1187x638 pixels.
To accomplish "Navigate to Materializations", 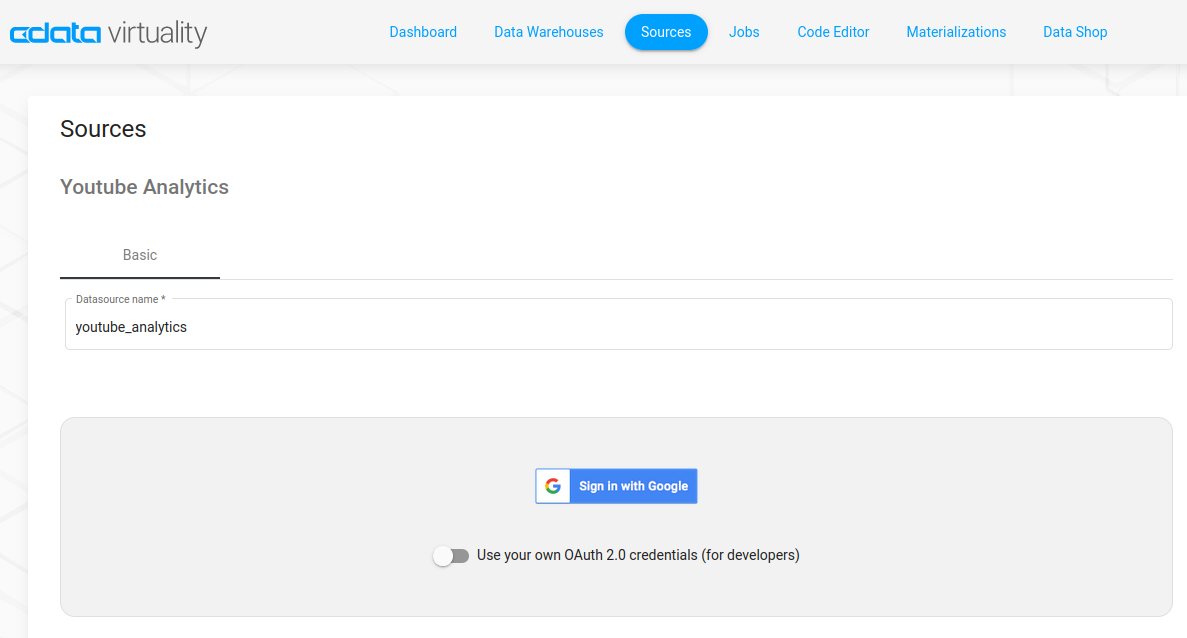I will pyautogui.click(x=956, y=32).
